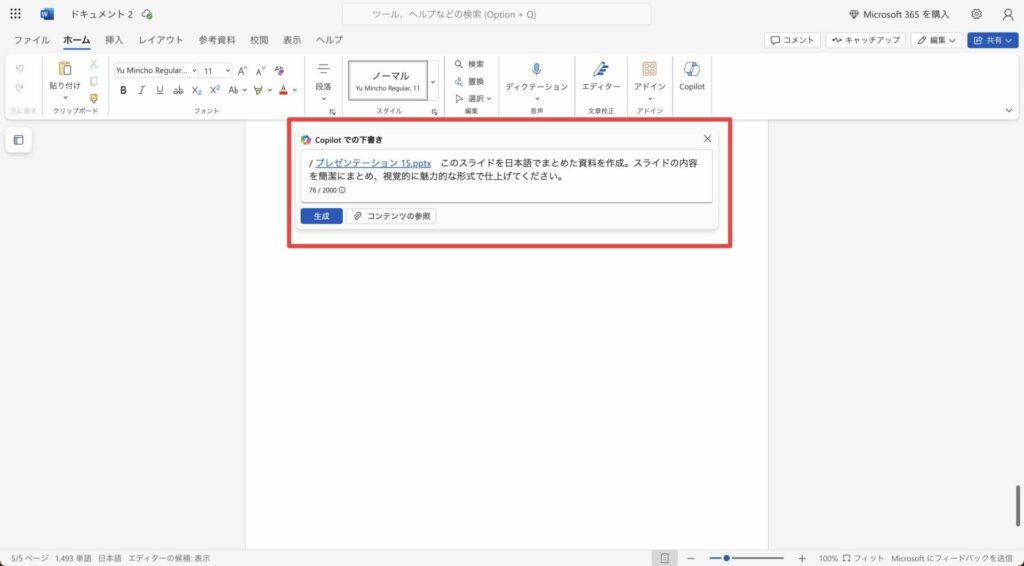
Task: Increase font size with A^ icon
Action: pos(242,71)
